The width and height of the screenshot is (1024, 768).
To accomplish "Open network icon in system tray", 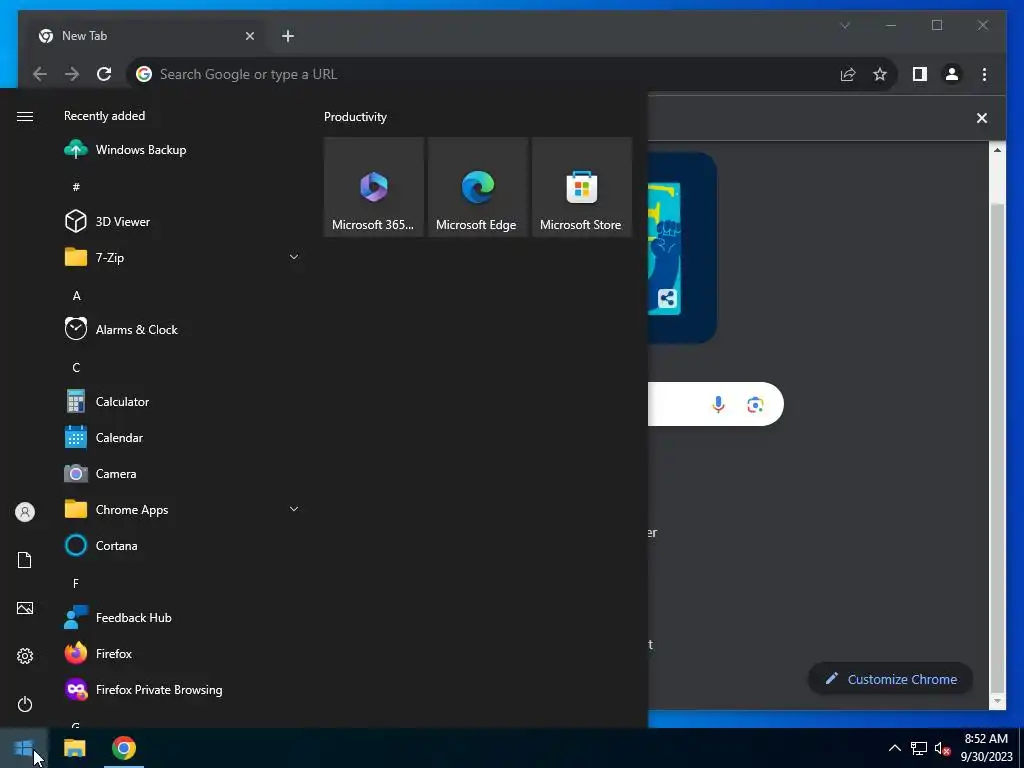I will pos(919,748).
